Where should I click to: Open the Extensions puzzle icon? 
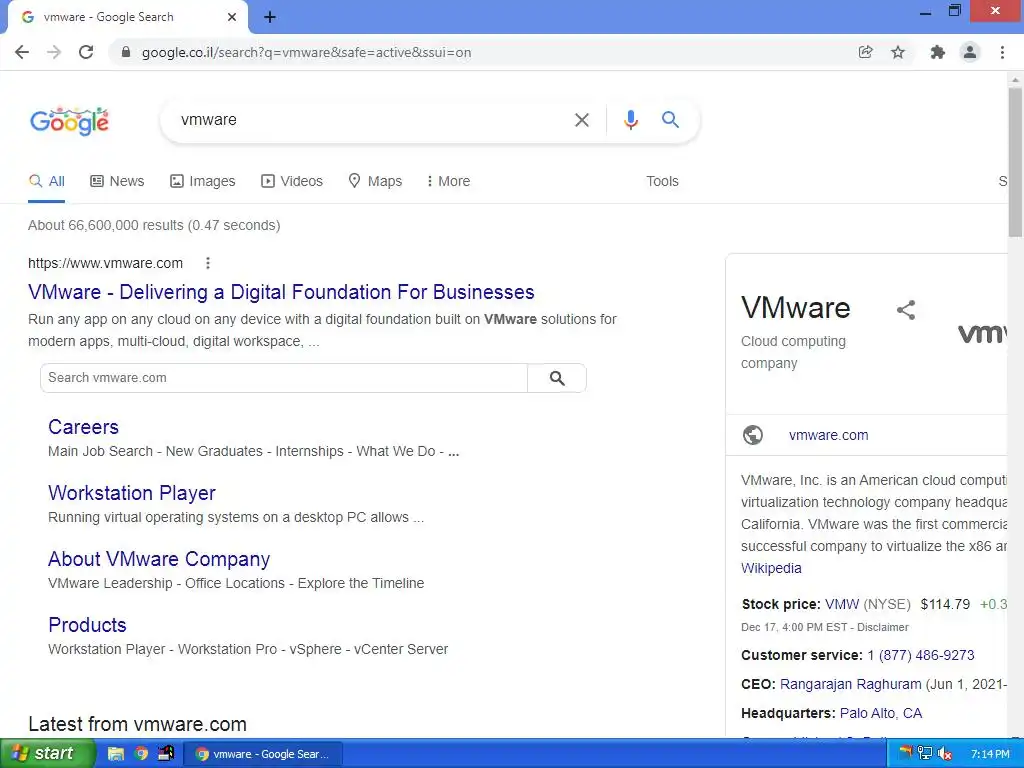pyautogui.click(x=938, y=52)
